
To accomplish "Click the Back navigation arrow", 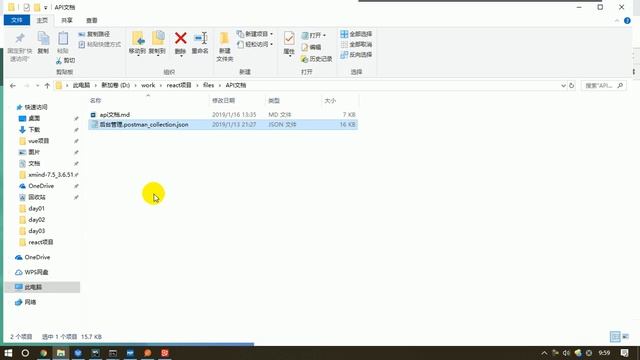I will click(13, 86).
